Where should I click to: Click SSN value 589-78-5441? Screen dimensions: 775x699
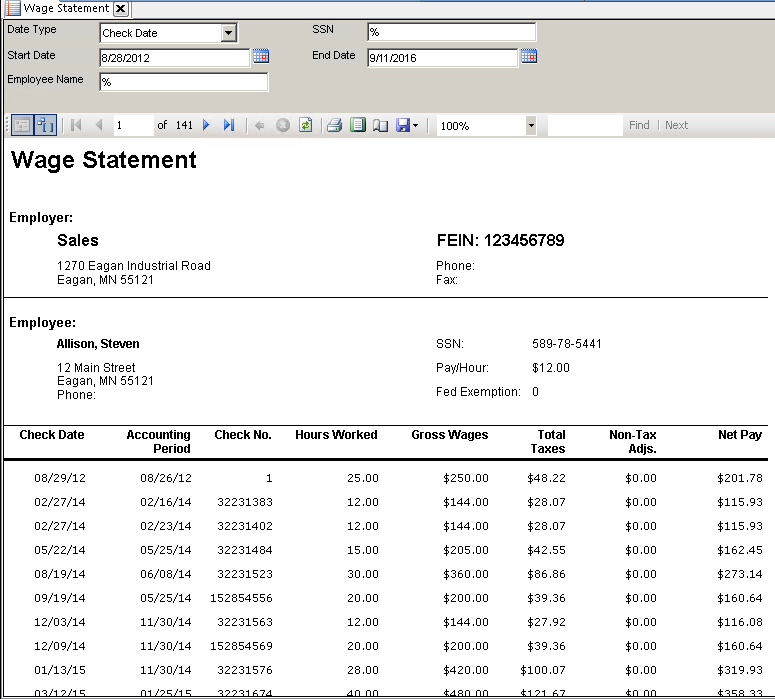[567, 344]
